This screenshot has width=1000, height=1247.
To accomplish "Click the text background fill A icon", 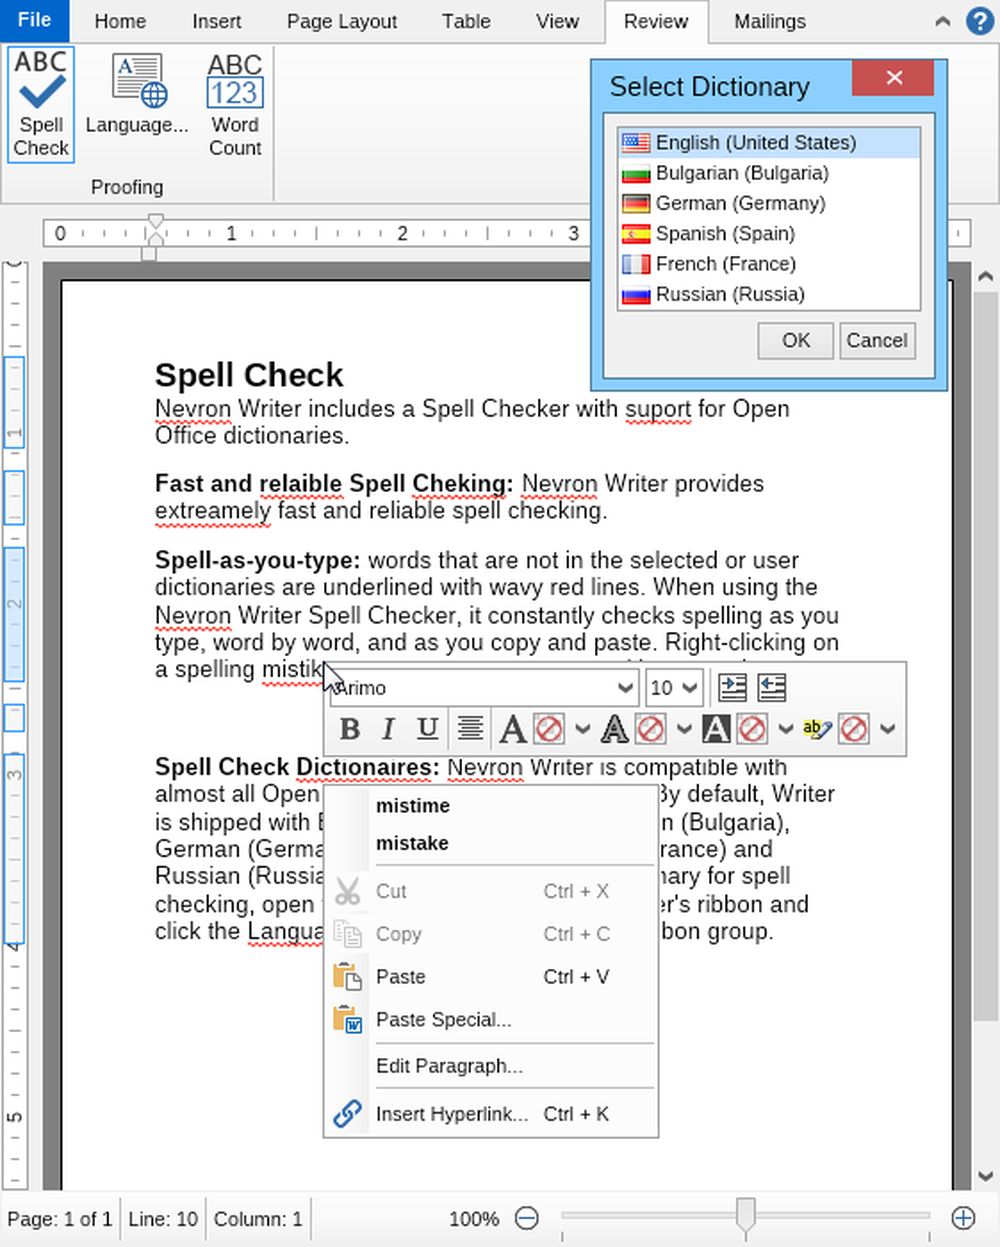I will (715, 729).
